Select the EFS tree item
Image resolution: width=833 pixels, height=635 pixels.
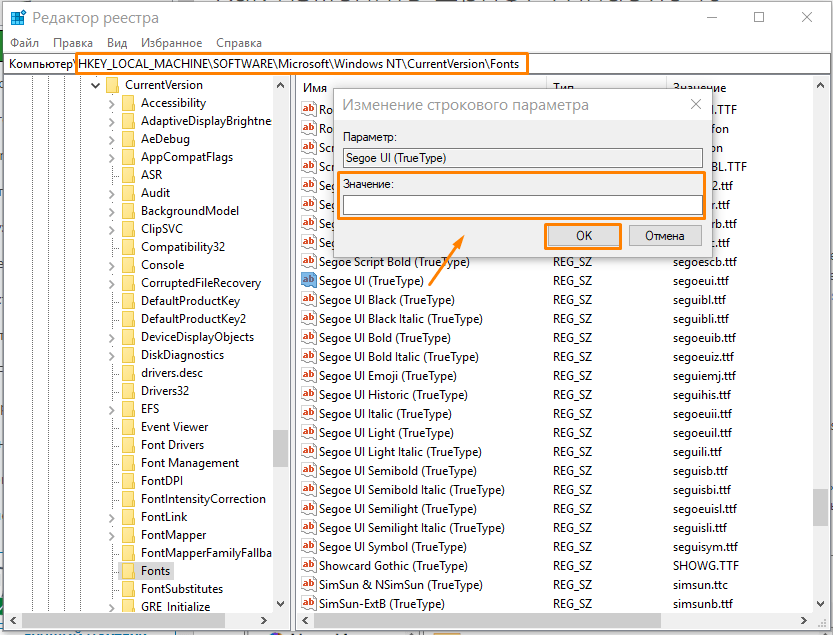(150, 409)
